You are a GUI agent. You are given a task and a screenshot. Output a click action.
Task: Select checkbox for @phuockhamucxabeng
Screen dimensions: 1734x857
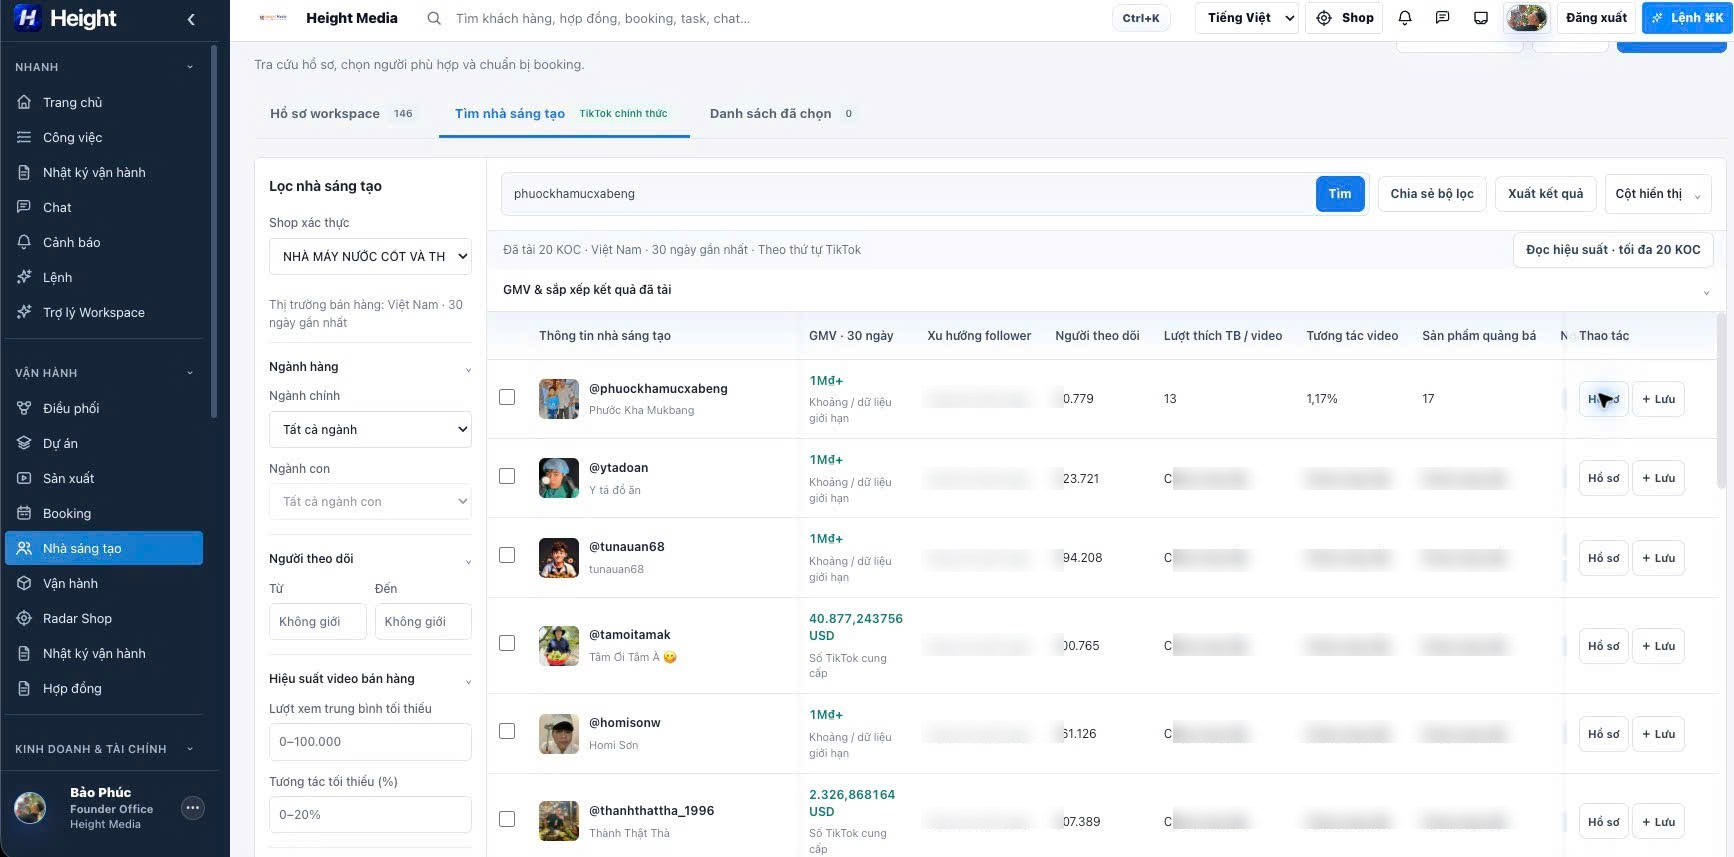pyautogui.click(x=507, y=397)
